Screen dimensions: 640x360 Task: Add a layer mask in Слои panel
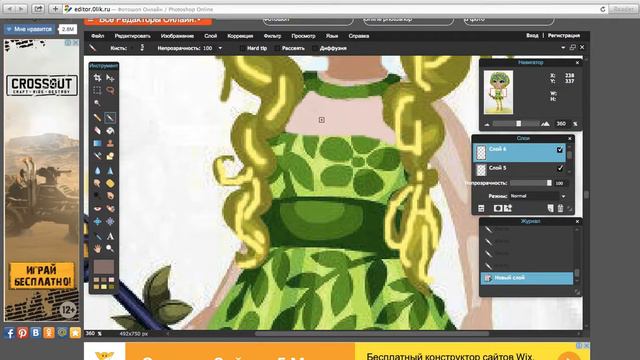click(498, 208)
